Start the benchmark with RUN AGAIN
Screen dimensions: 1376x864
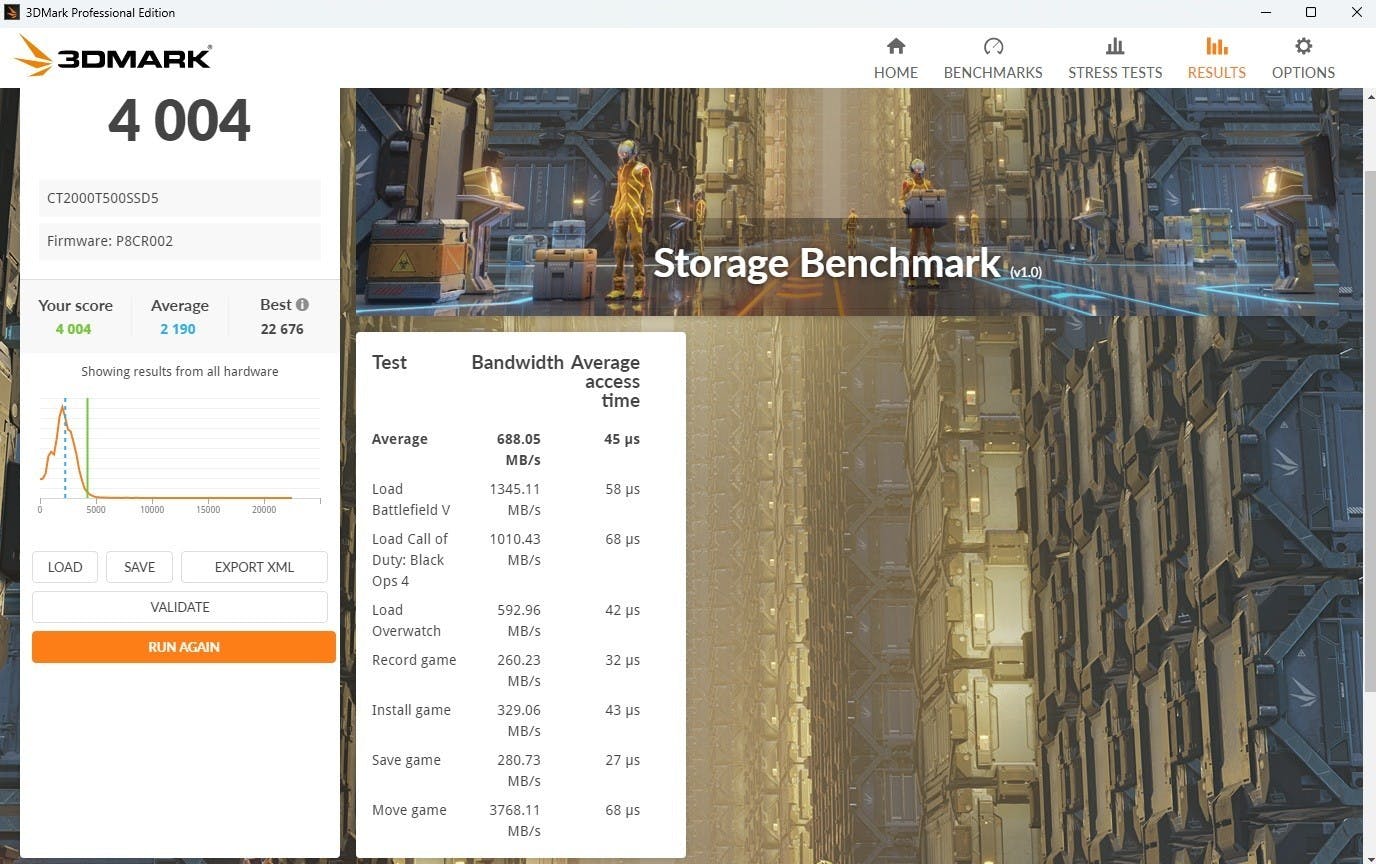pyautogui.click(x=184, y=647)
